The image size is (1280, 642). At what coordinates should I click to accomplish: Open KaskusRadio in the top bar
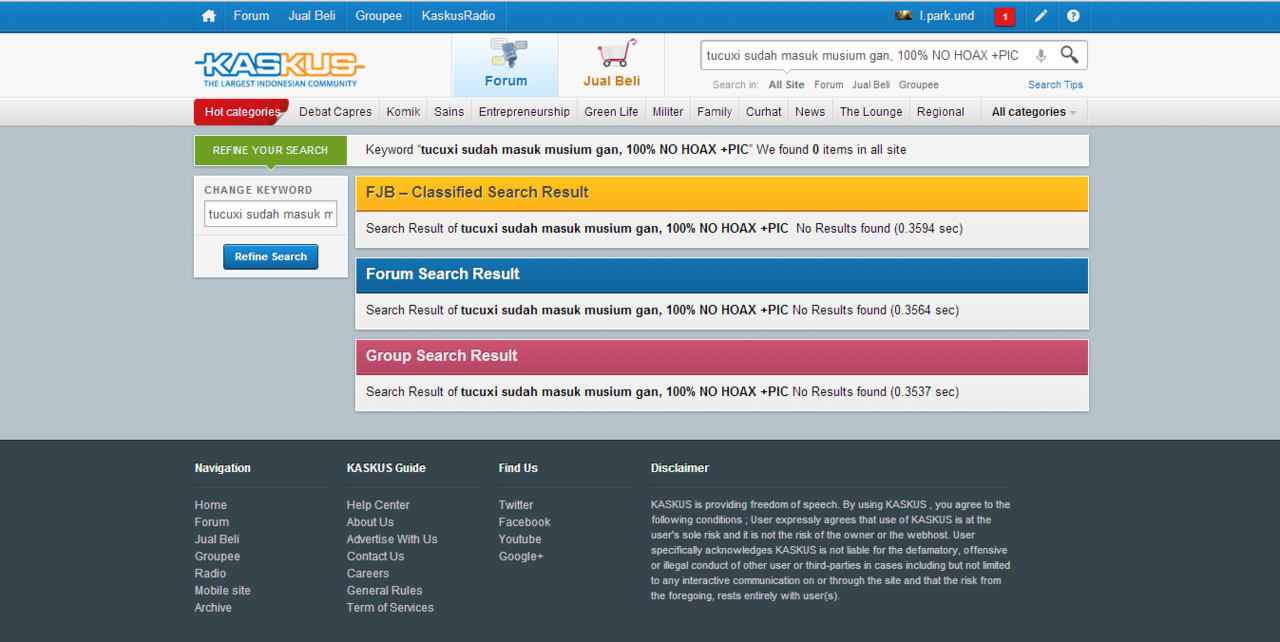(x=458, y=16)
